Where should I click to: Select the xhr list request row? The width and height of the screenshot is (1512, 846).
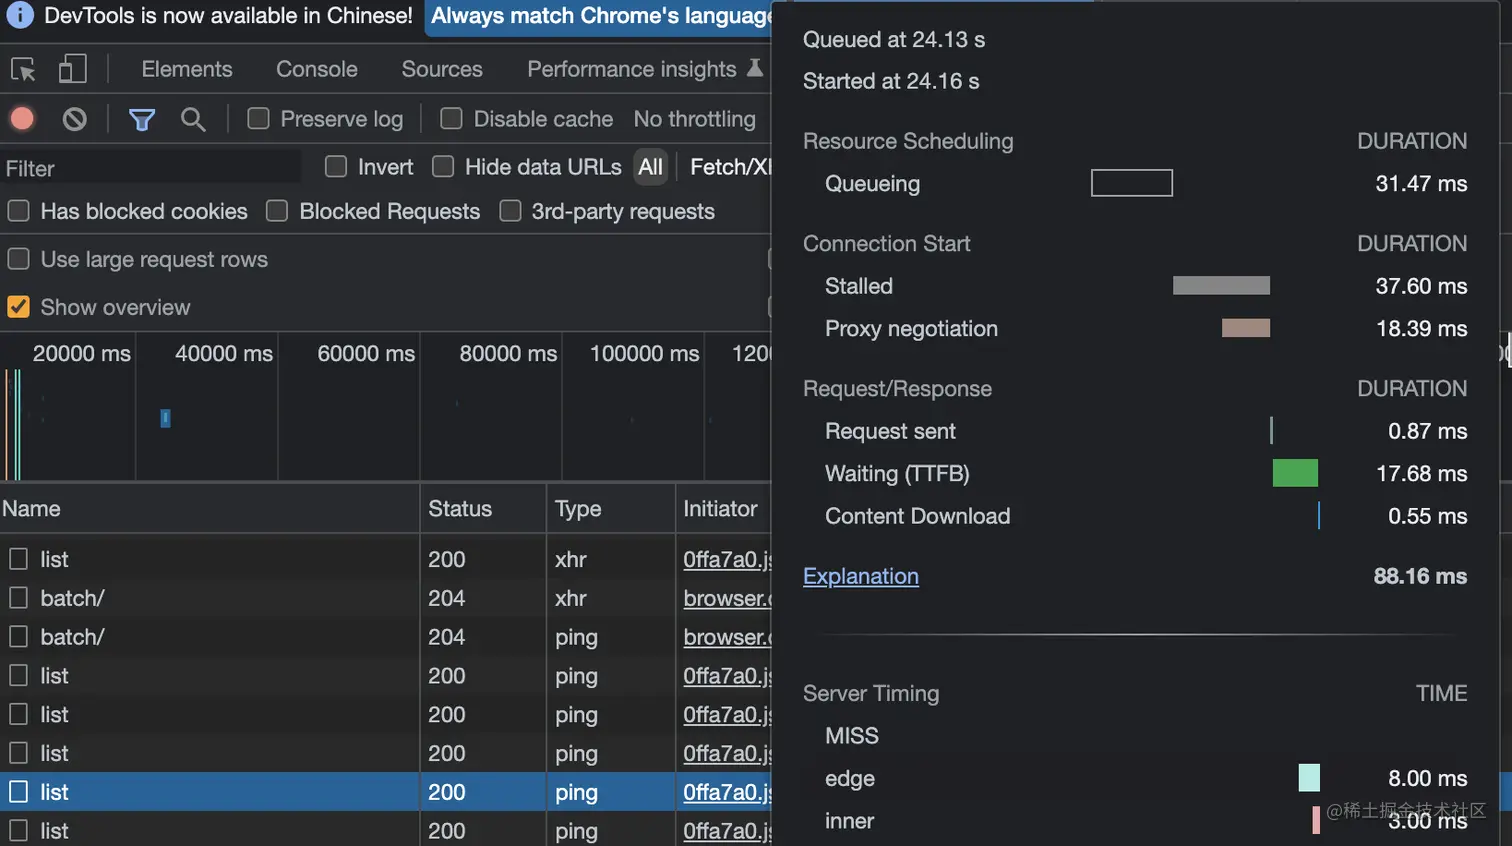[x=386, y=559]
